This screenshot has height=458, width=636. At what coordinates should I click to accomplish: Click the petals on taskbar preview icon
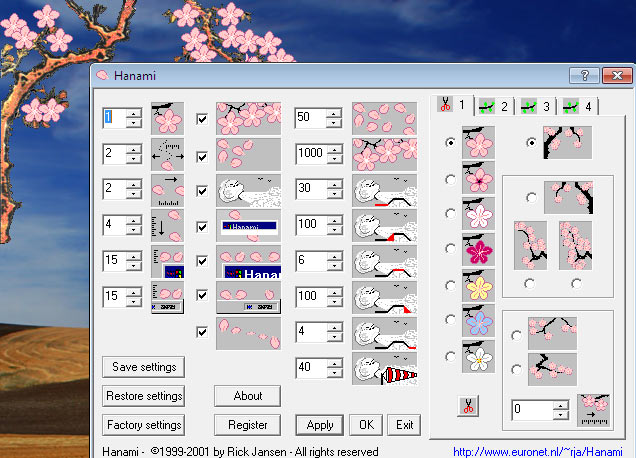pyautogui.click(x=248, y=297)
